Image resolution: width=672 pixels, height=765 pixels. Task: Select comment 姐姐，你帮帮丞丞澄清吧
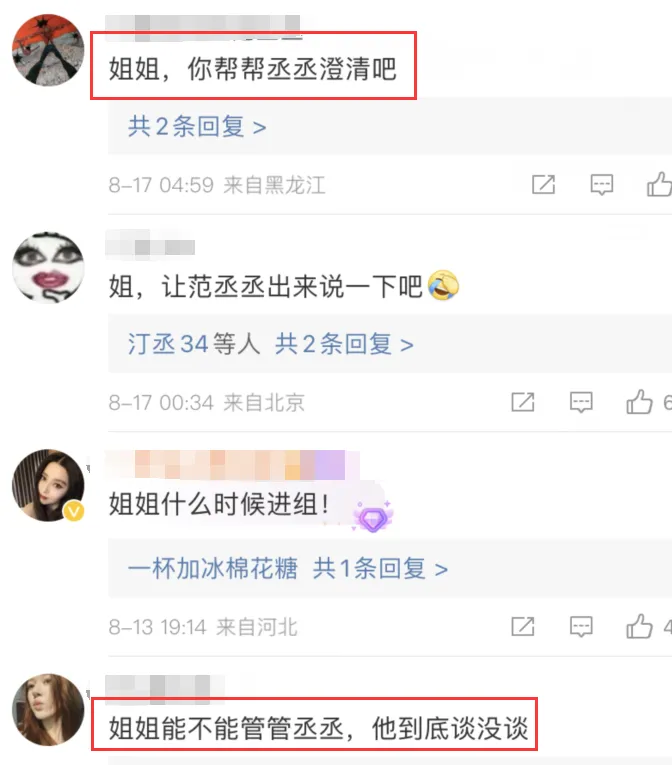coord(253,69)
